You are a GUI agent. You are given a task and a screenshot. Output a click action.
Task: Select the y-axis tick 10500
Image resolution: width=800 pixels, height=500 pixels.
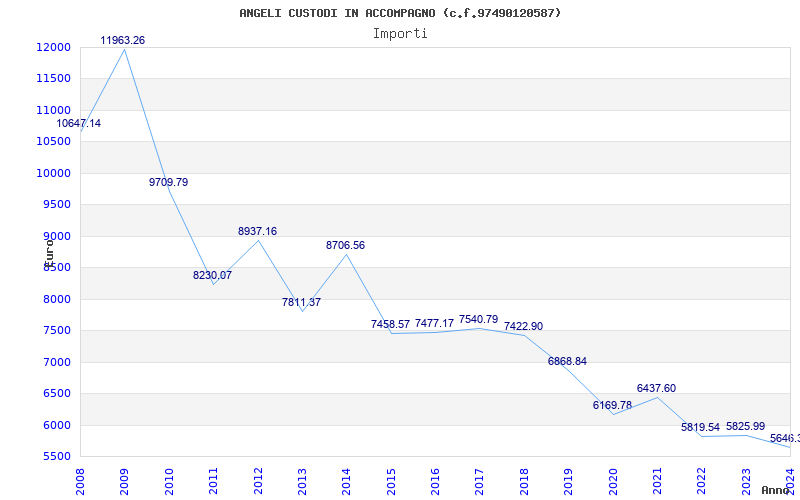(x=54, y=141)
